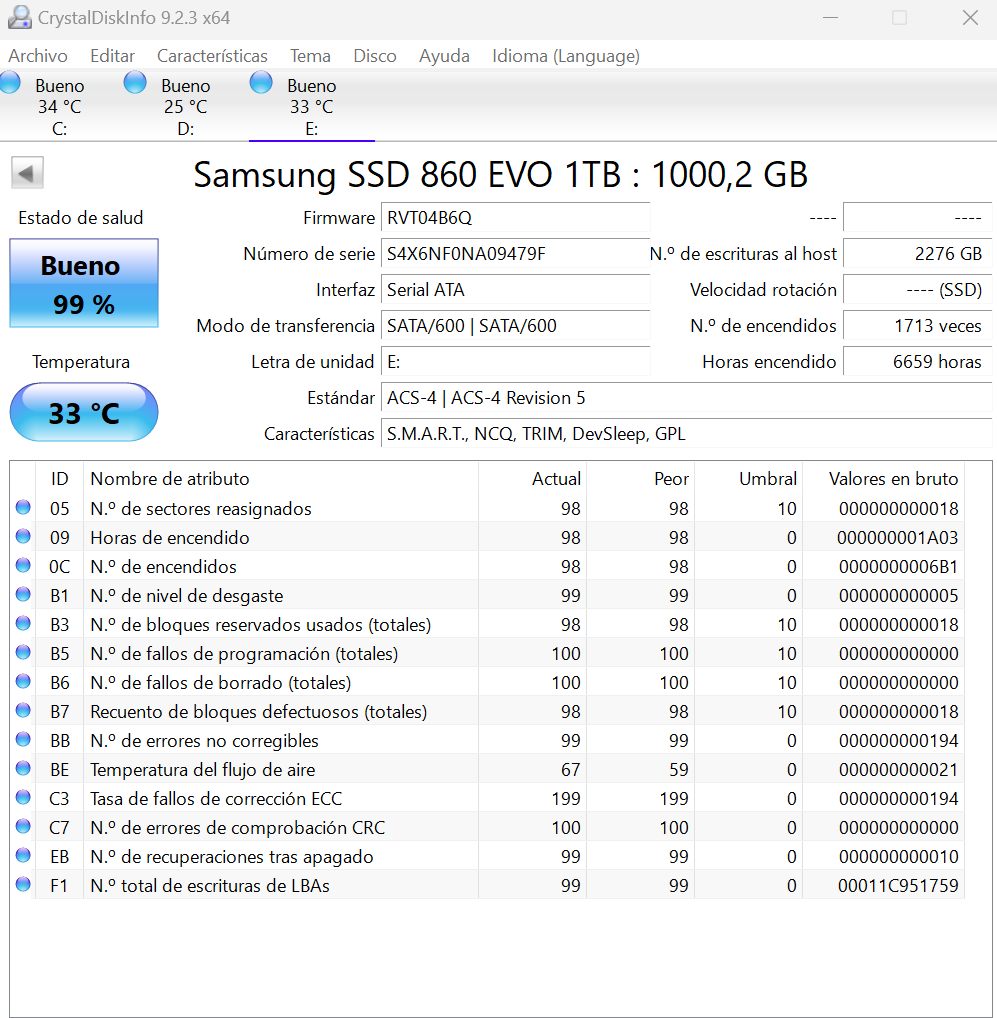The height and width of the screenshot is (1018, 997).
Task: Select 'N.º de sectores reasignados' attribute name
Action: pyautogui.click(x=201, y=509)
